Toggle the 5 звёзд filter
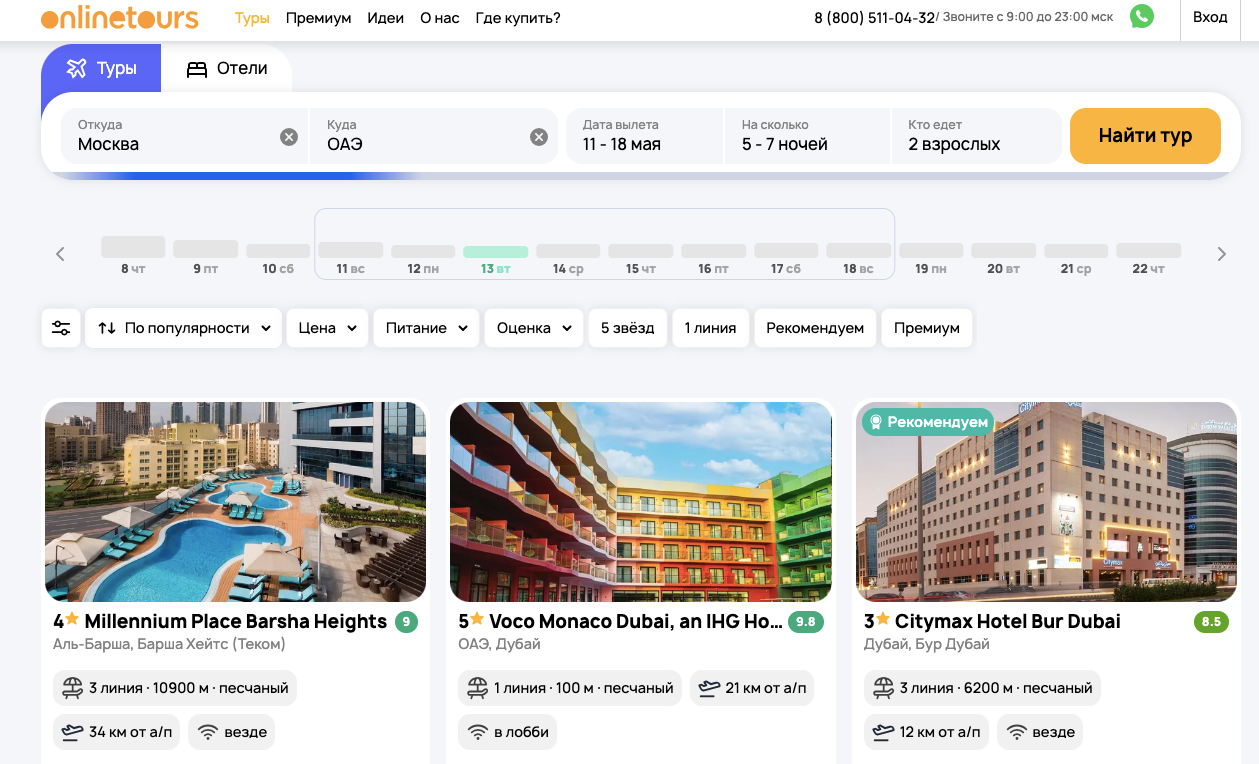The image size is (1259, 764). pos(628,328)
